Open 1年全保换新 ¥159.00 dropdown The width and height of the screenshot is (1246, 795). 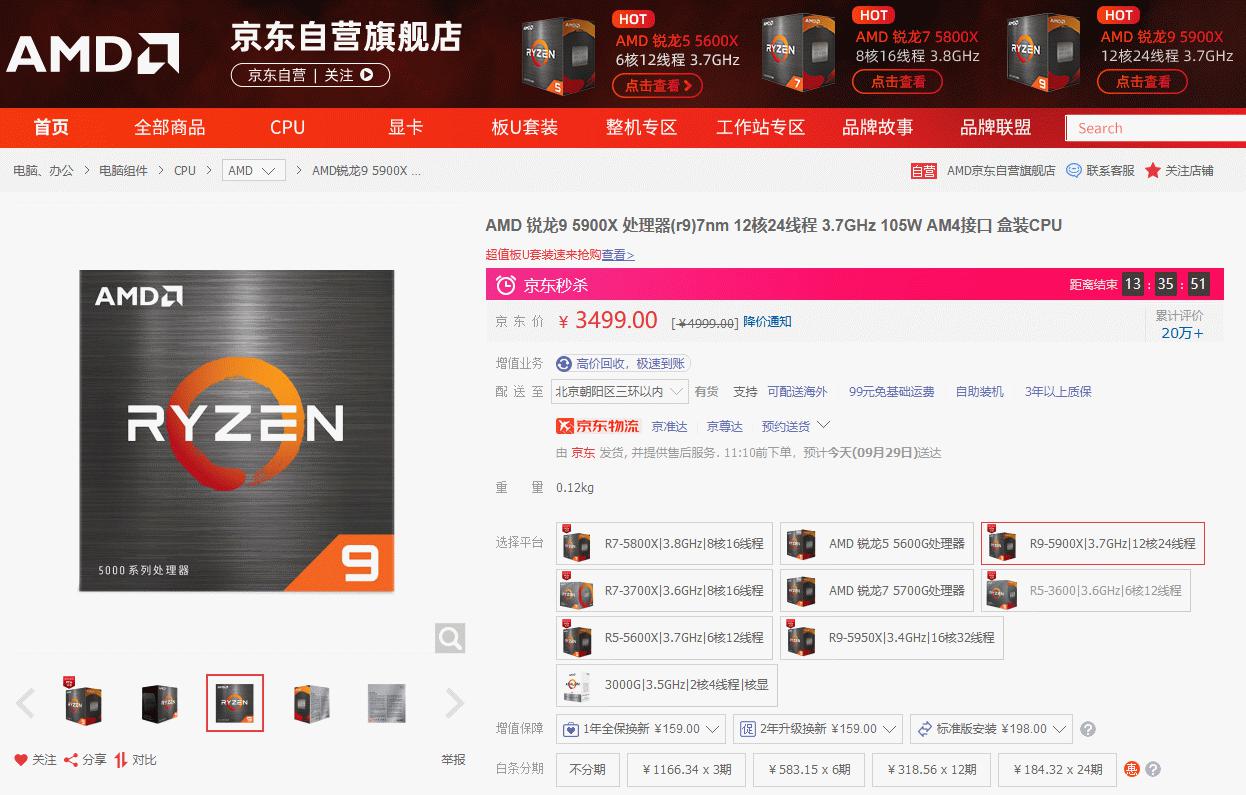point(641,729)
